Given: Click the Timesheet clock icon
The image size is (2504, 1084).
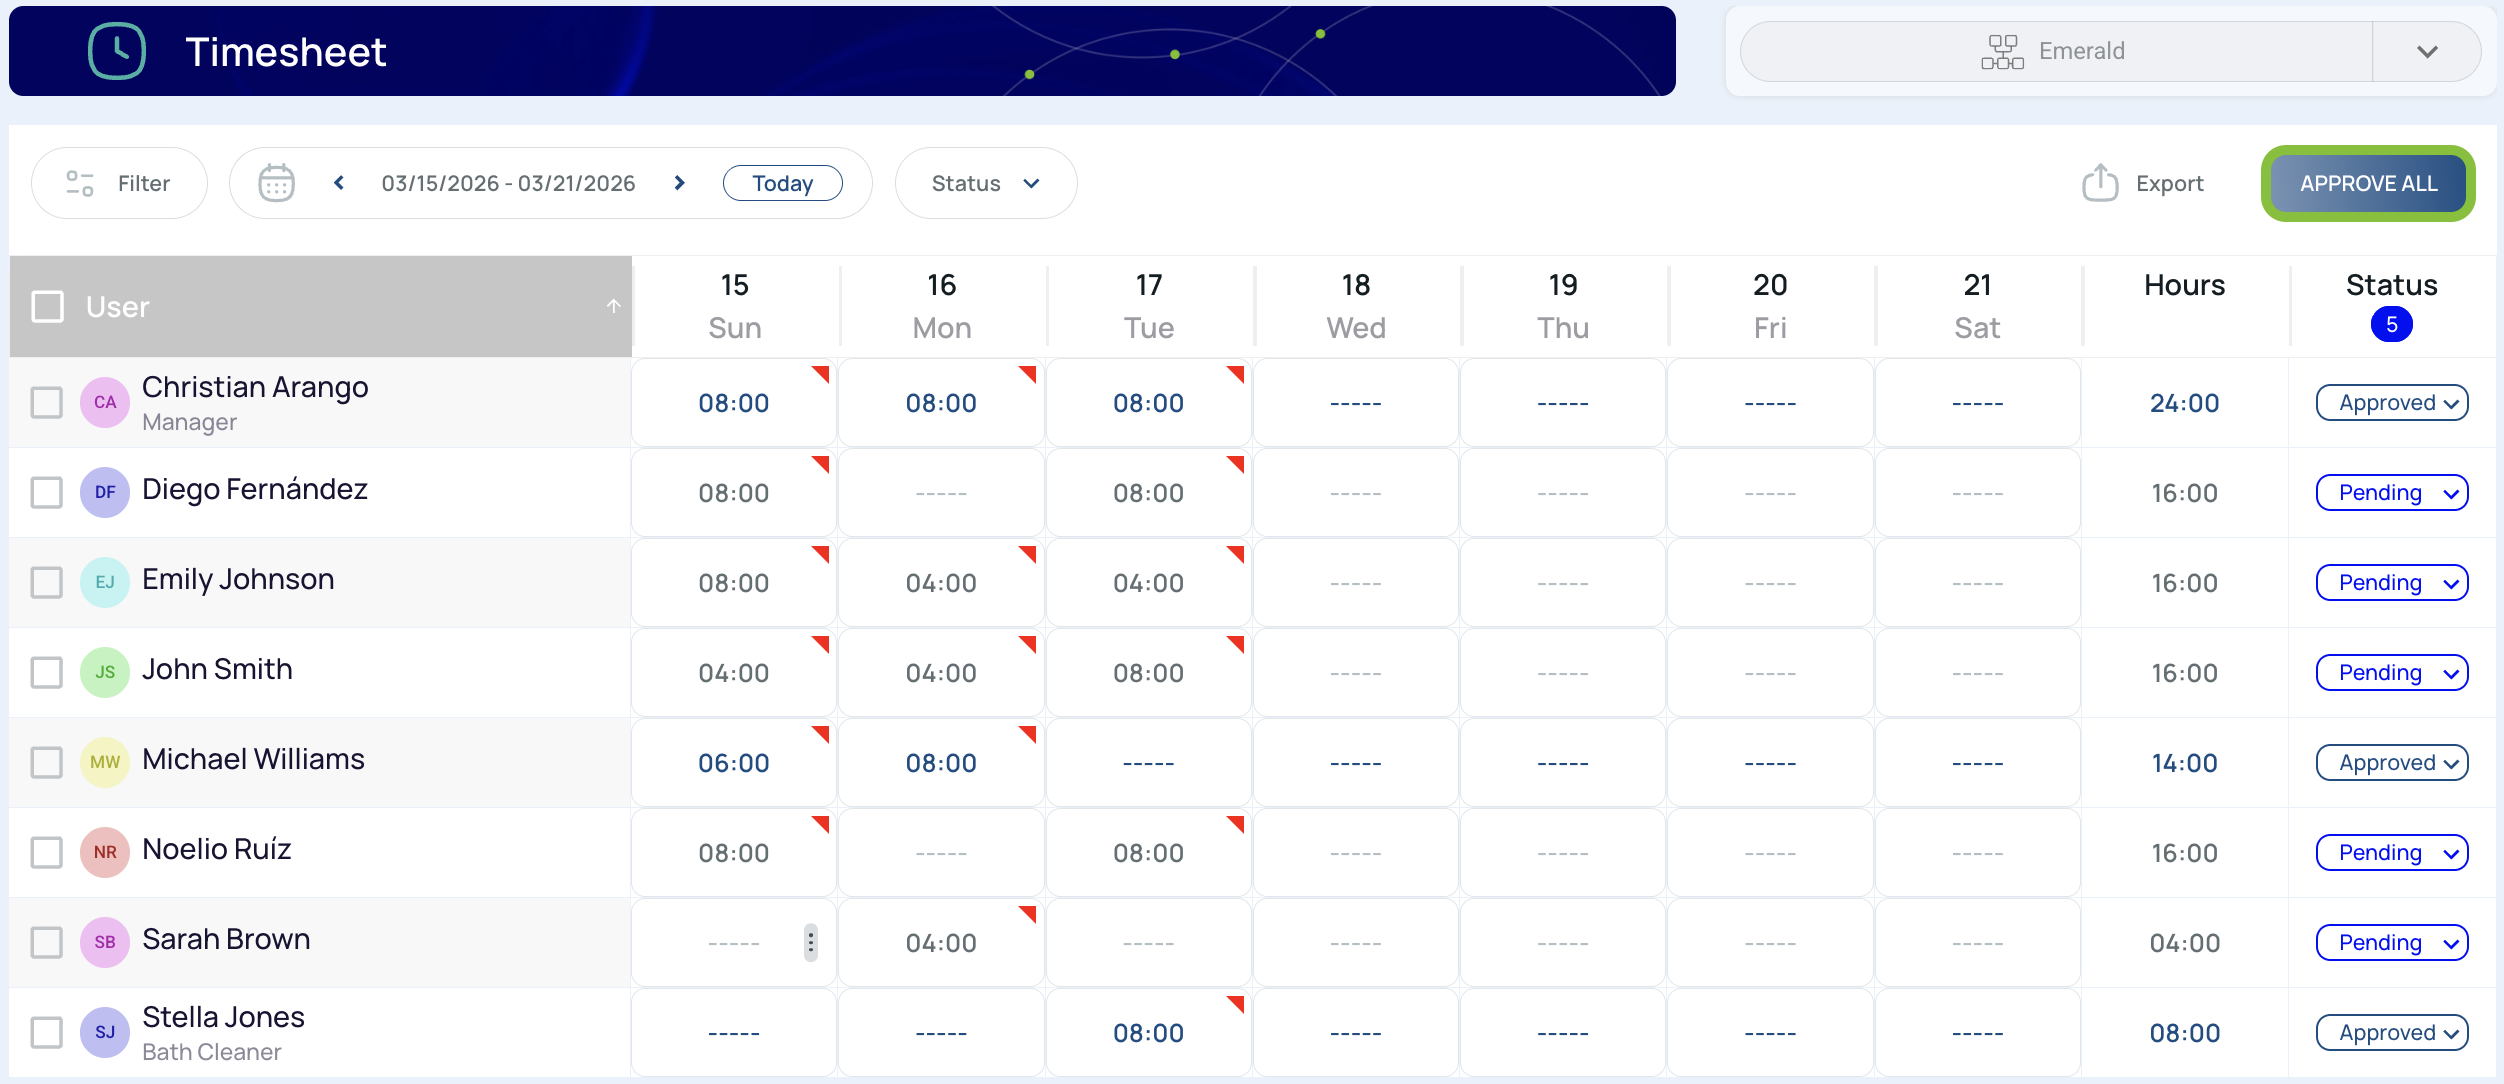Looking at the screenshot, I should point(117,51).
